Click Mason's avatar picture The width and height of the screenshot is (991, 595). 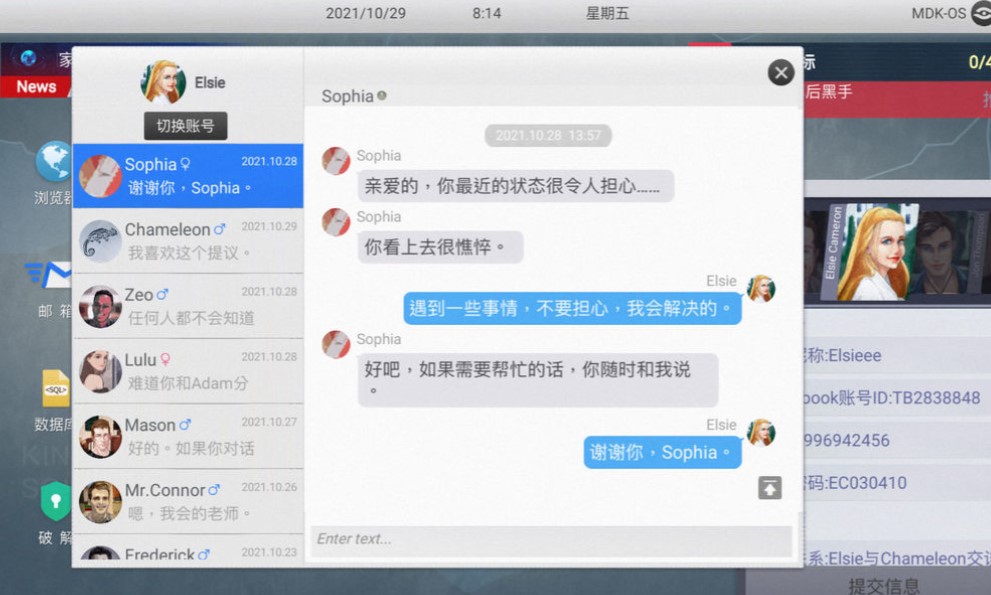[x=100, y=436]
